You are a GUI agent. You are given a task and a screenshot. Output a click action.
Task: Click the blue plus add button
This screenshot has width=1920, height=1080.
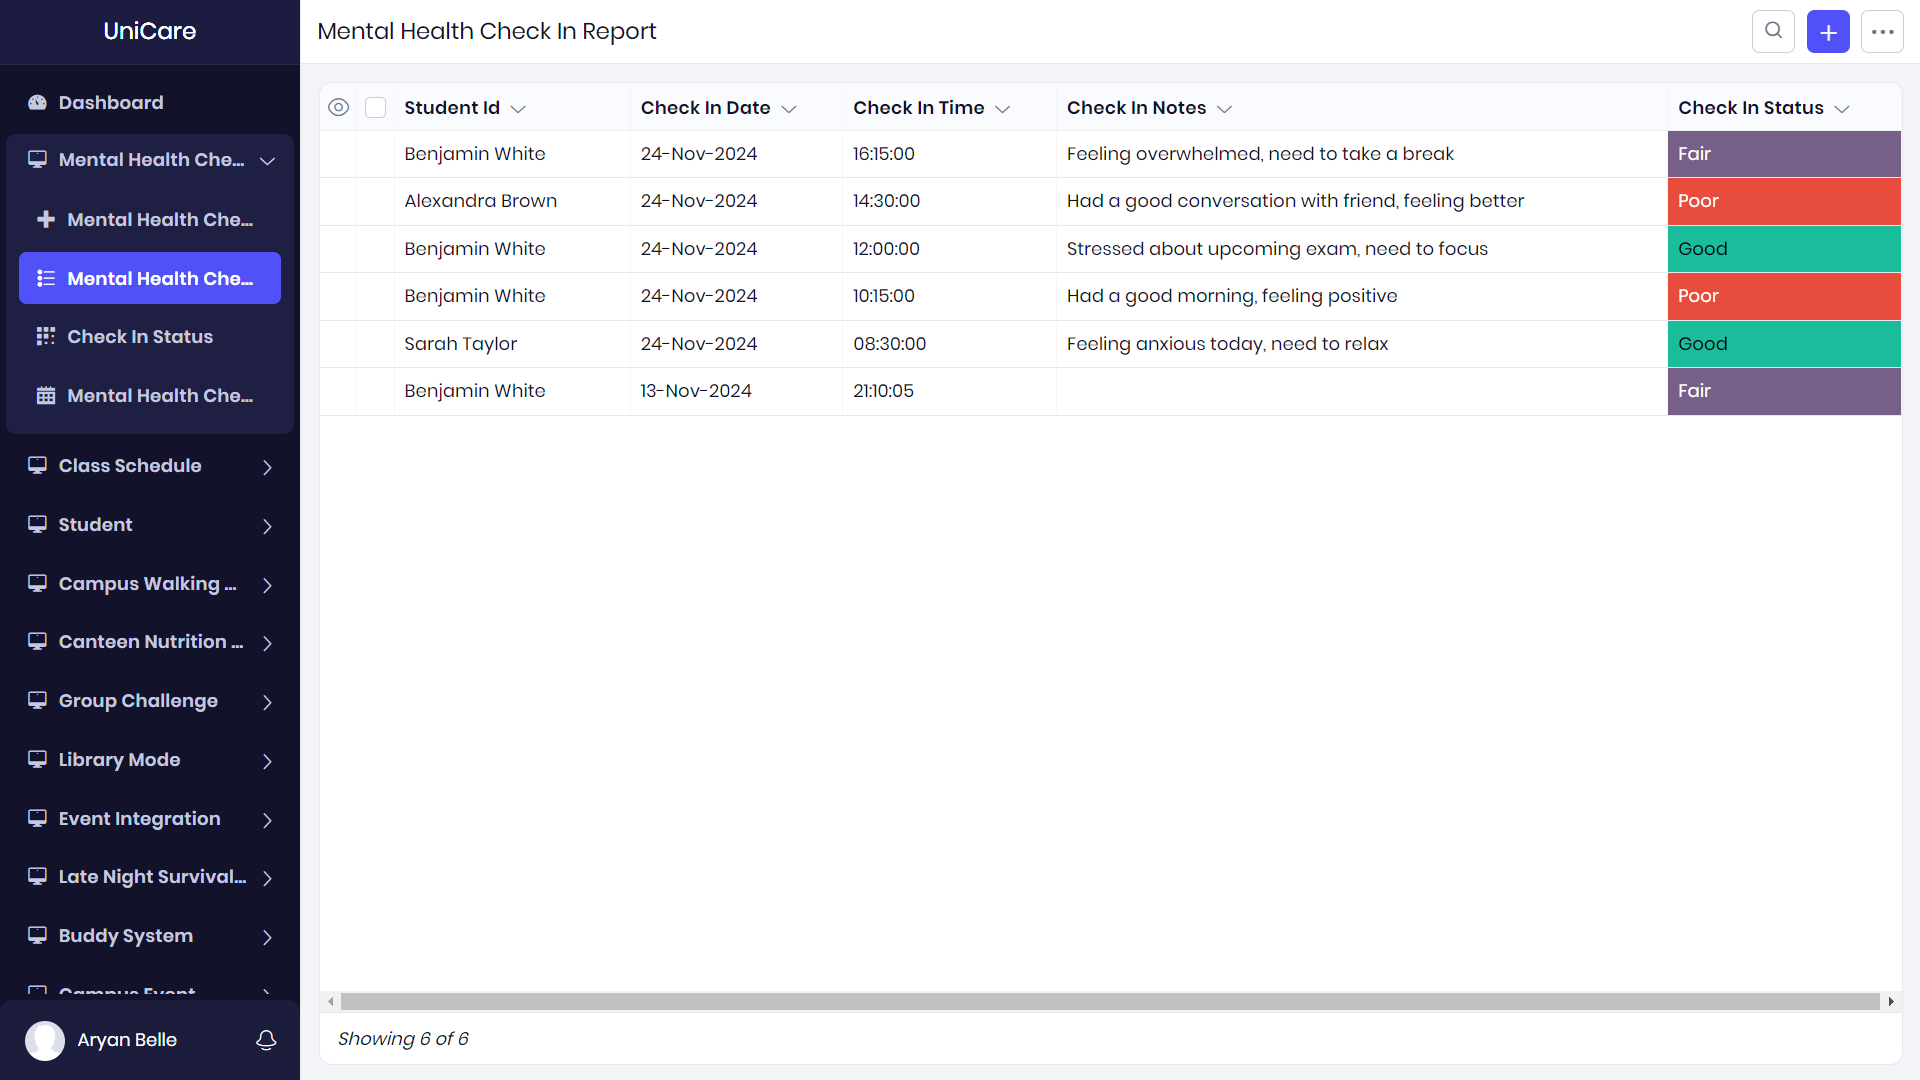tap(1828, 32)
